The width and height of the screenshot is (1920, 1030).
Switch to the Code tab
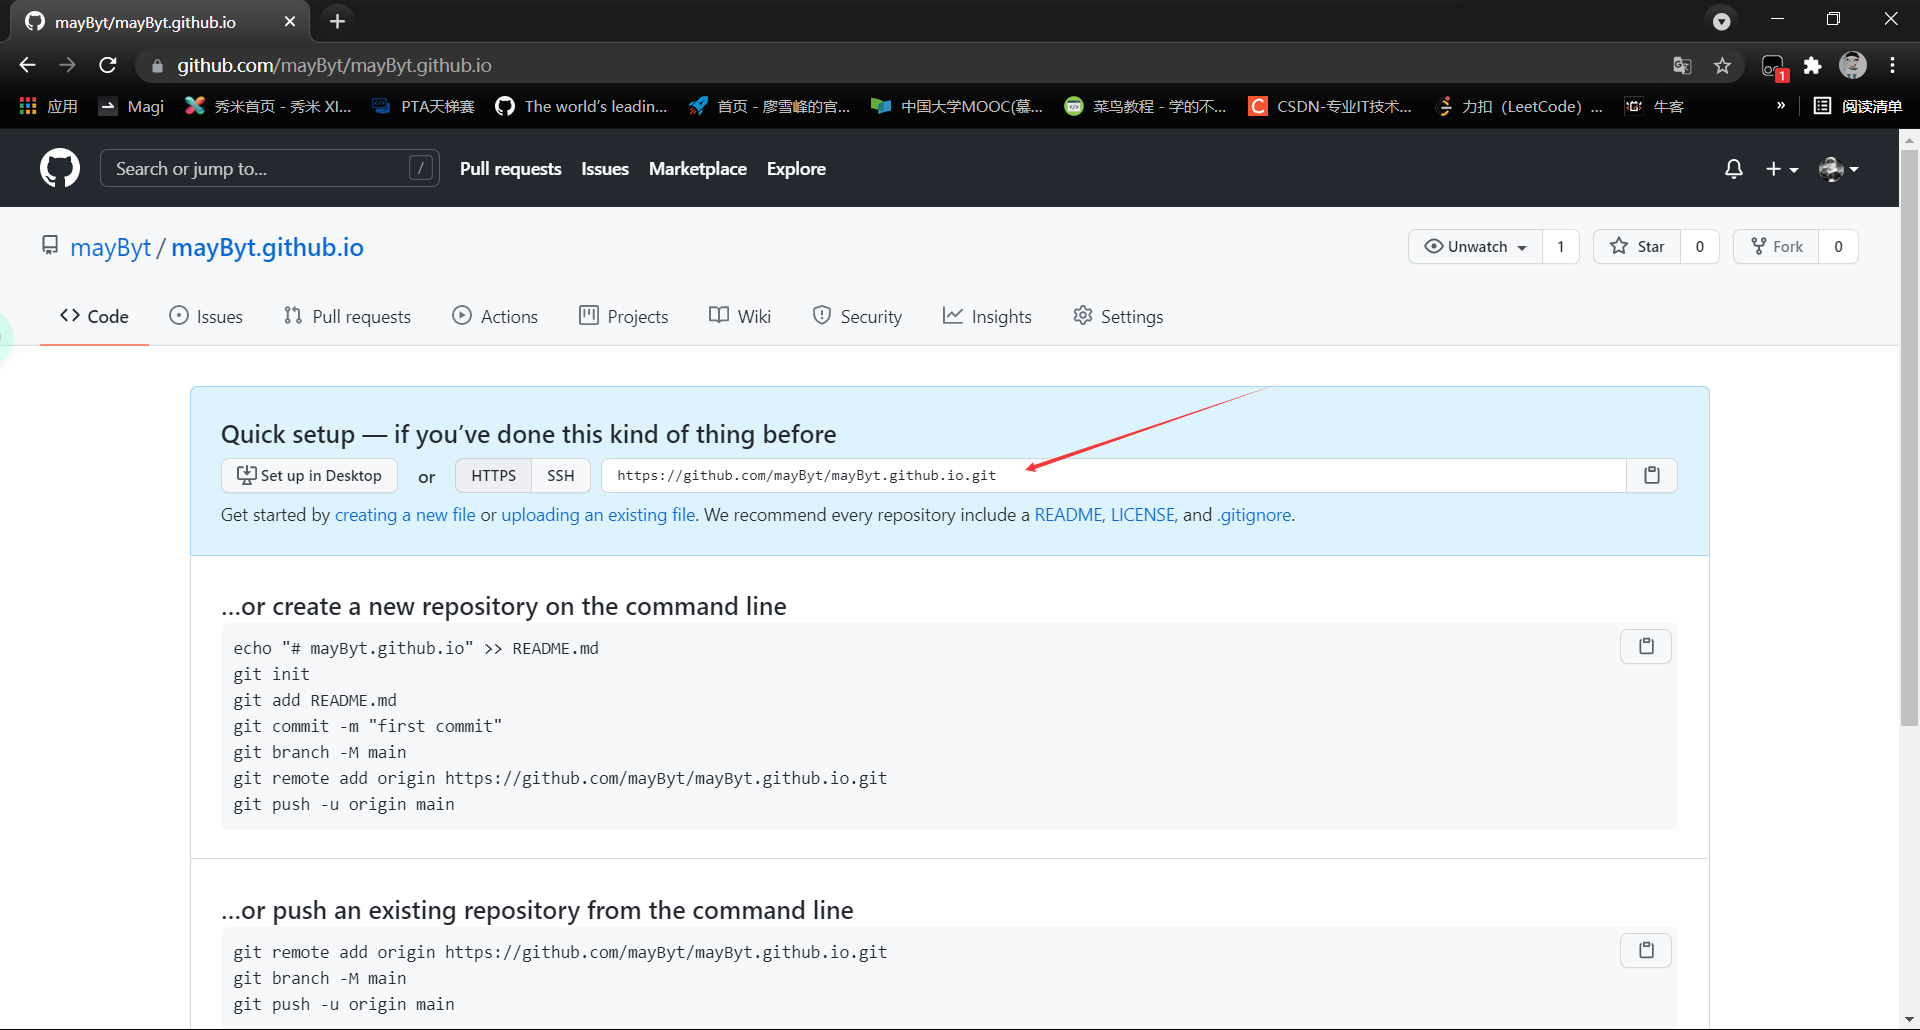[x=94, y=316]
